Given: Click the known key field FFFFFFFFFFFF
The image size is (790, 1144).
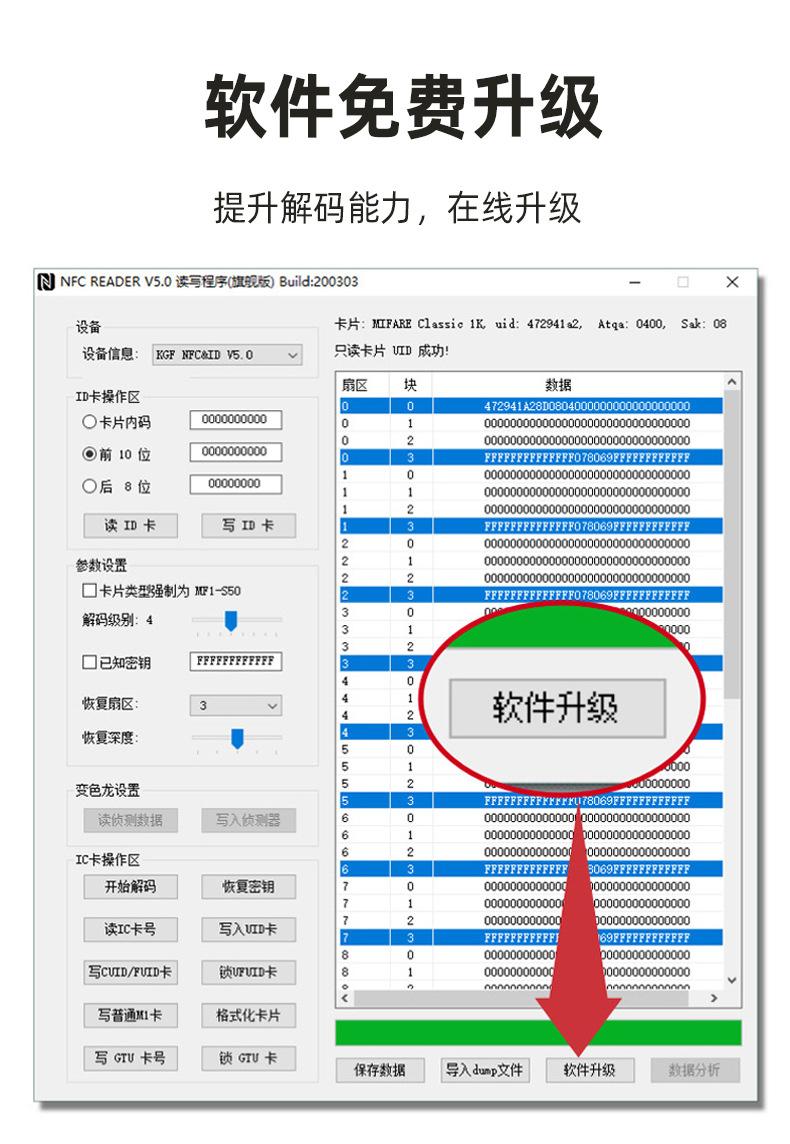Looking at the screenshot, I should 236,661.
